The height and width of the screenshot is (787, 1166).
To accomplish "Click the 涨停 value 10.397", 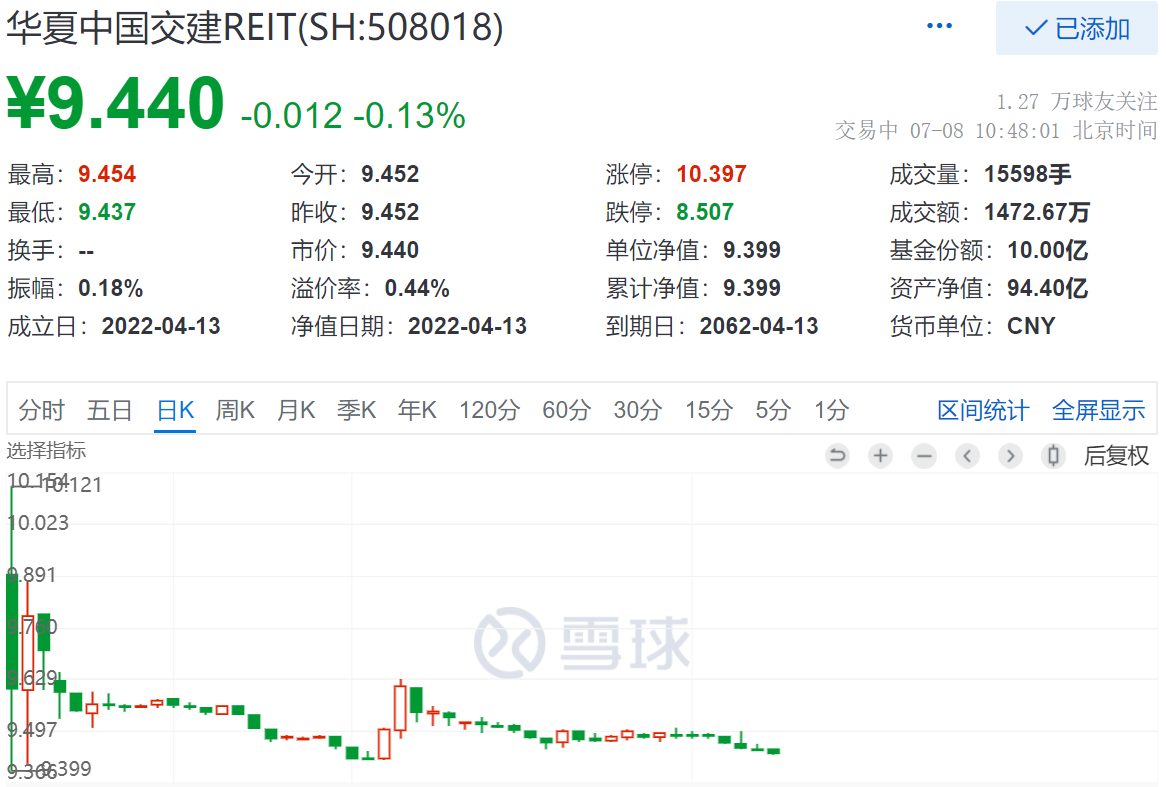I will 712,174.
